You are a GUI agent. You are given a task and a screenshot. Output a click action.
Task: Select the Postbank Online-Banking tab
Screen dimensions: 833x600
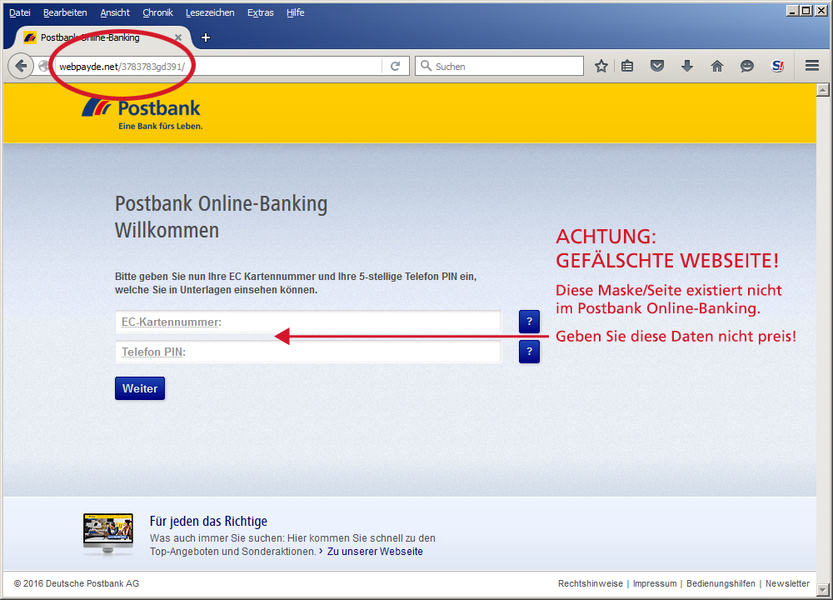pyautogui.click(x=101, y=38)
